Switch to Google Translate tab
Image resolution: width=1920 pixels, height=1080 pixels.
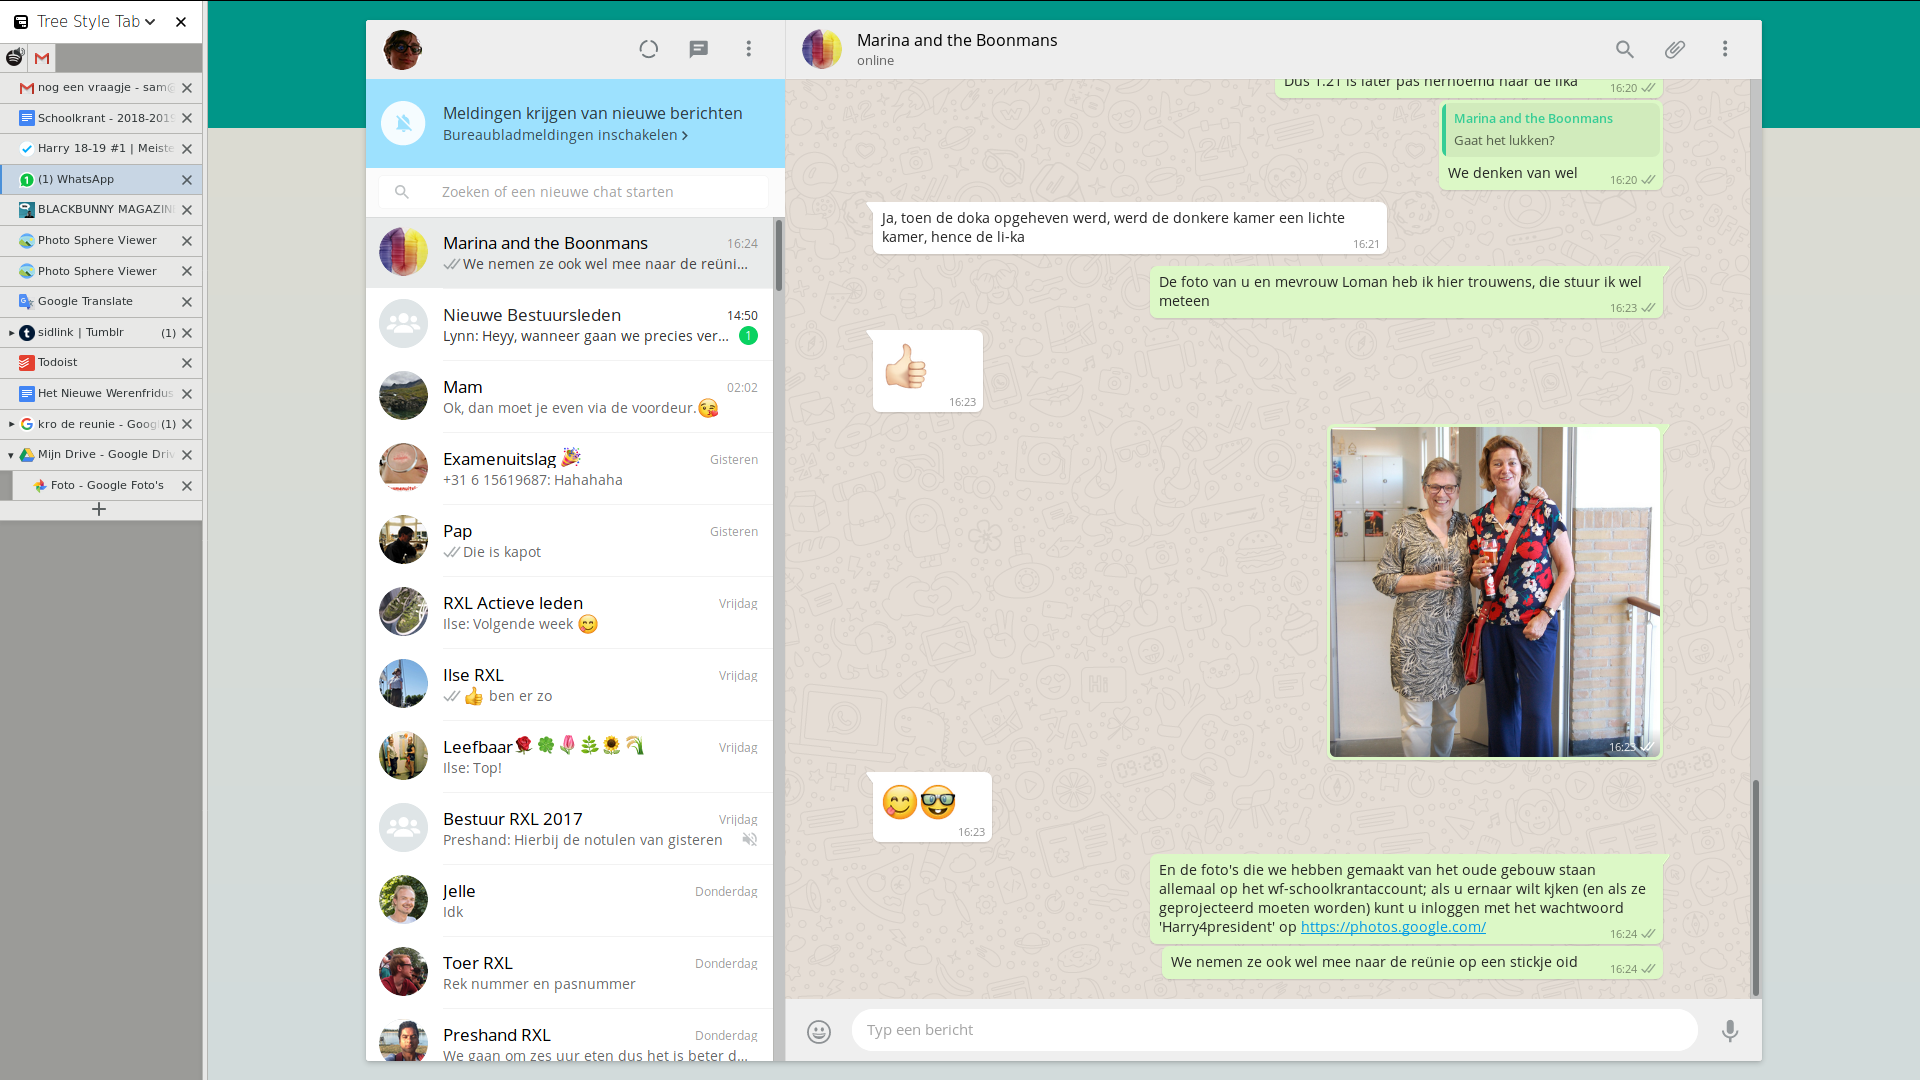(85, 302)
